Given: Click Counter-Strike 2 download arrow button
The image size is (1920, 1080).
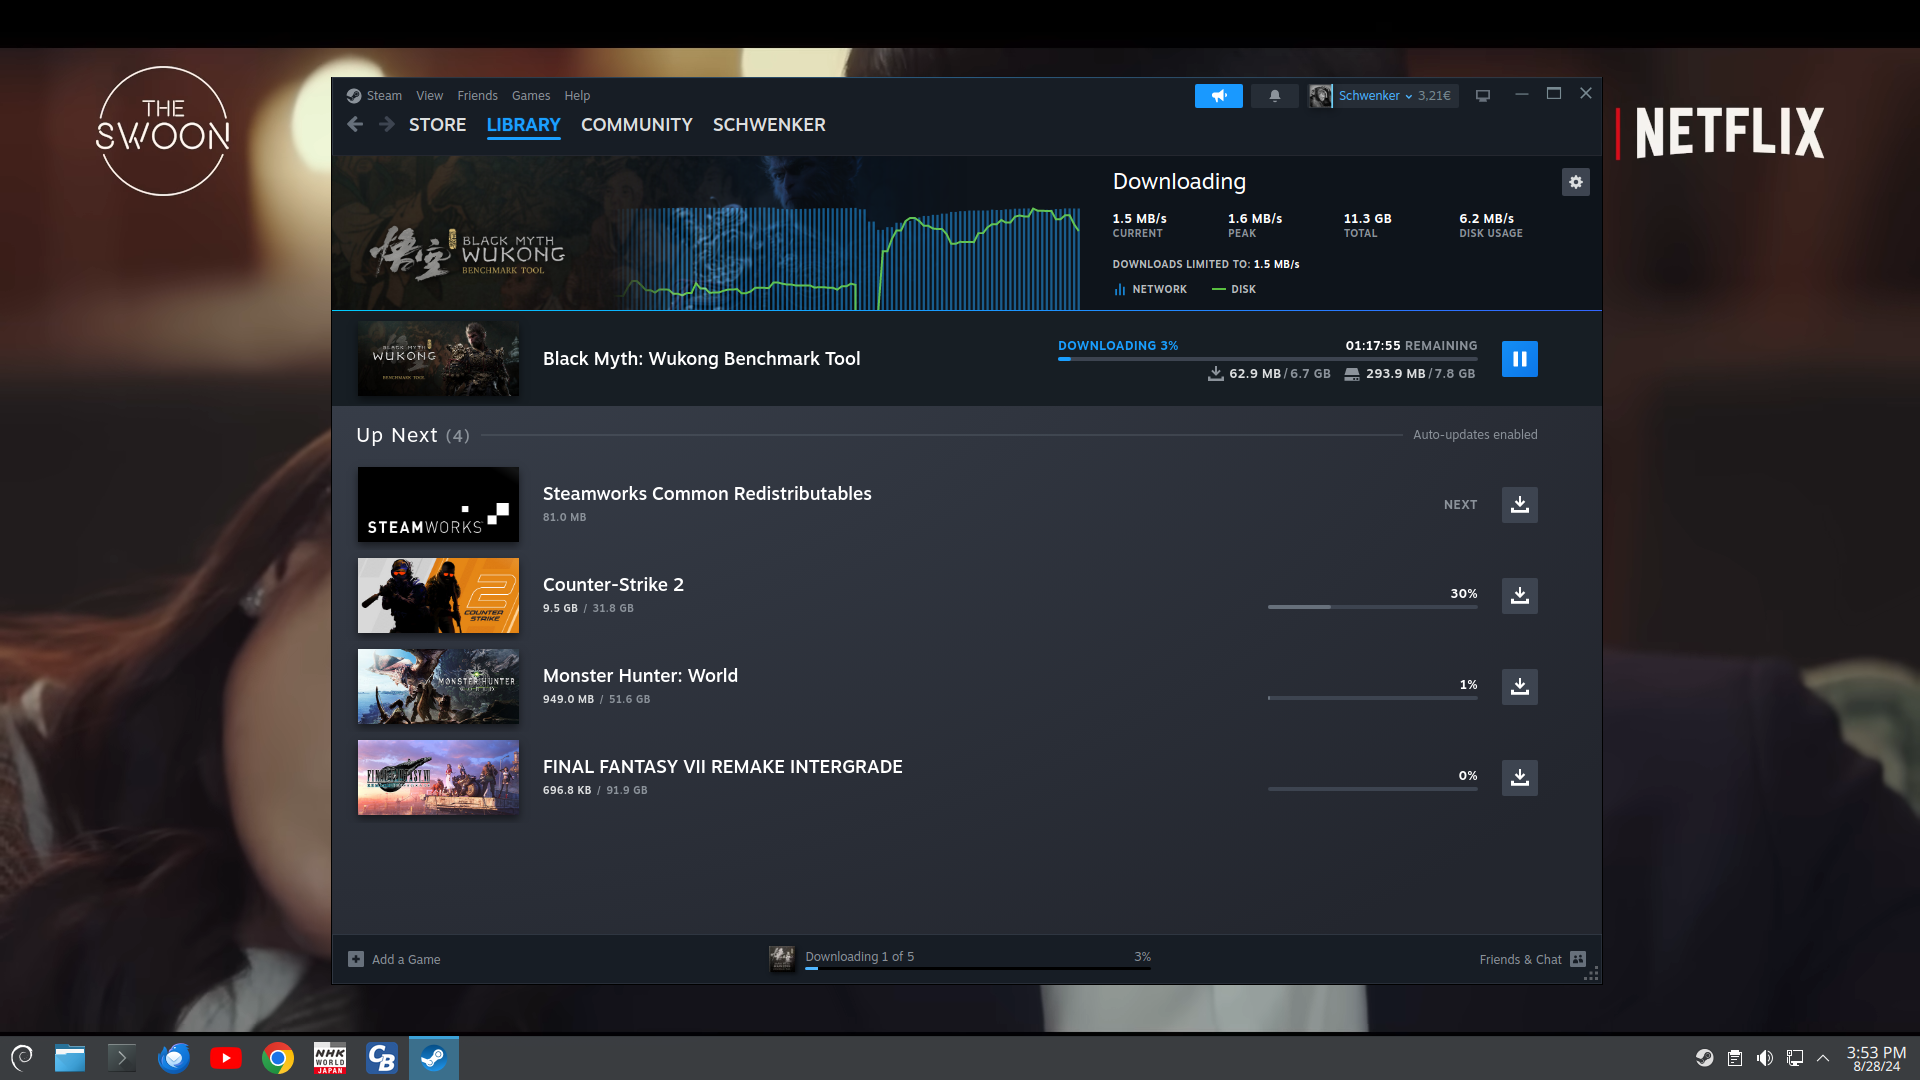Looking at the screenshot, I should [1519, 596].
